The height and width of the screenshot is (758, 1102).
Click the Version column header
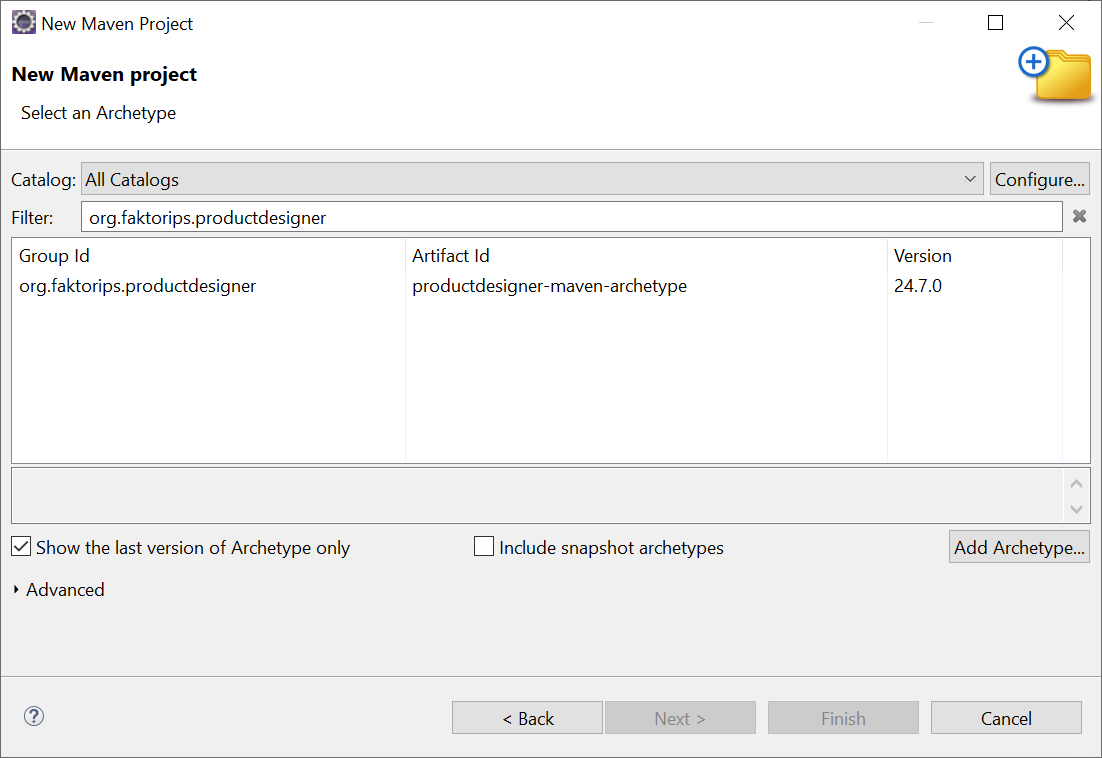pos(922,256)
